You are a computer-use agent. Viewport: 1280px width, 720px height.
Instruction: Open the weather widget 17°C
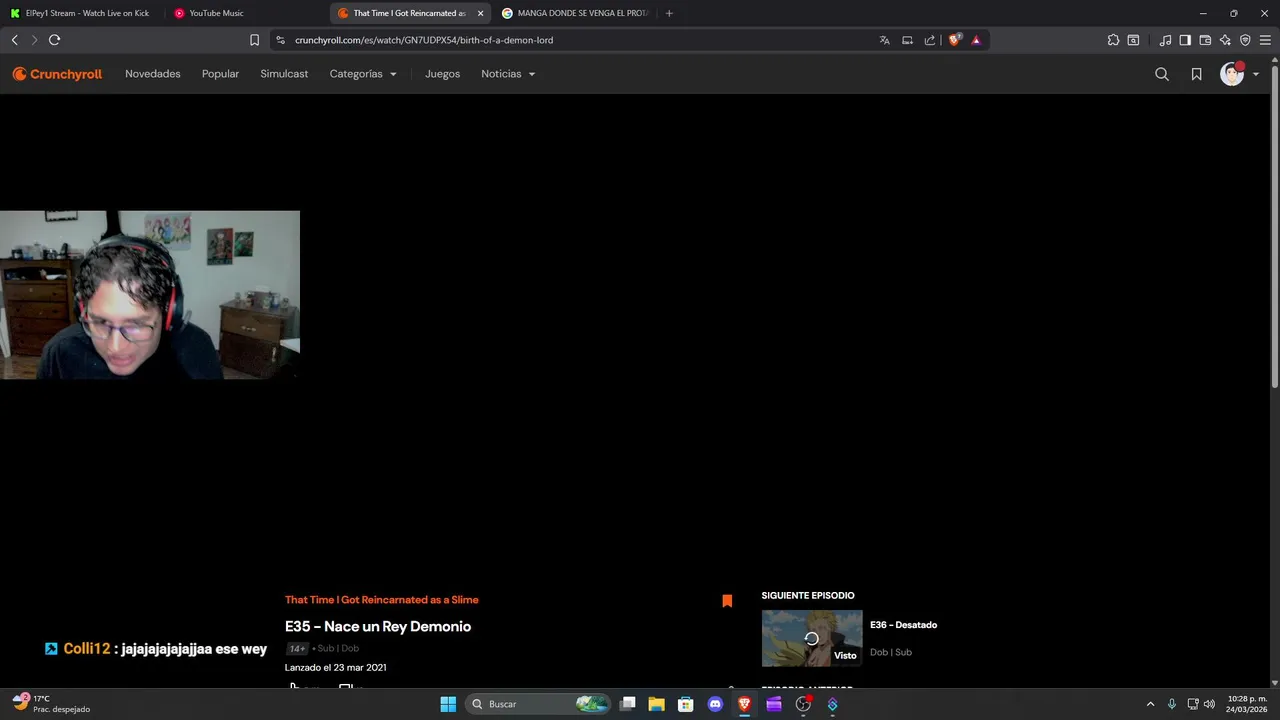tap(51, 704)
